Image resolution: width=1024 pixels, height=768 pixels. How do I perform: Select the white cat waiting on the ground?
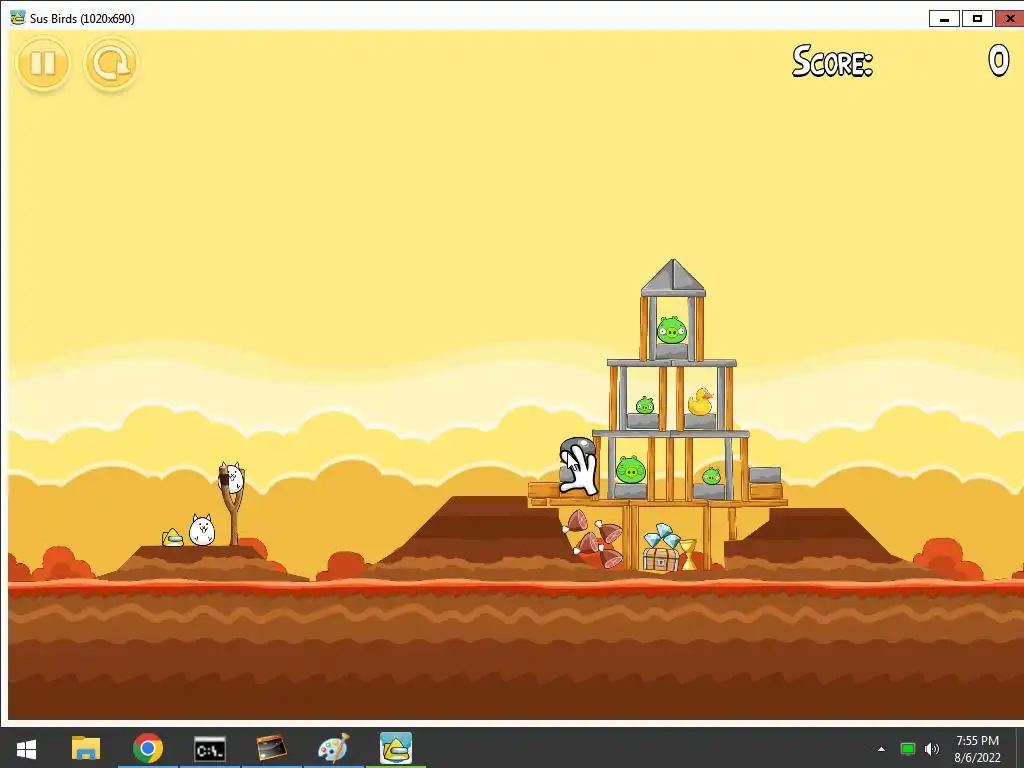point(202,530)
